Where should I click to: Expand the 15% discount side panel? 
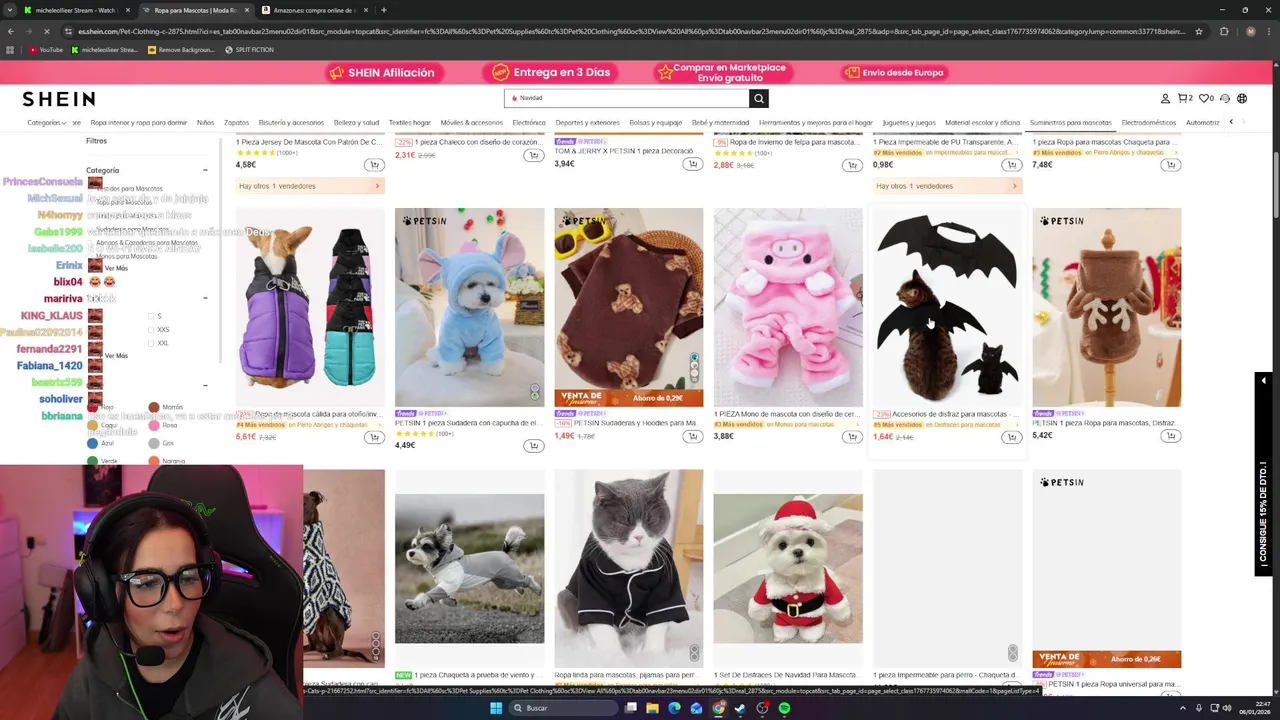1263,475
